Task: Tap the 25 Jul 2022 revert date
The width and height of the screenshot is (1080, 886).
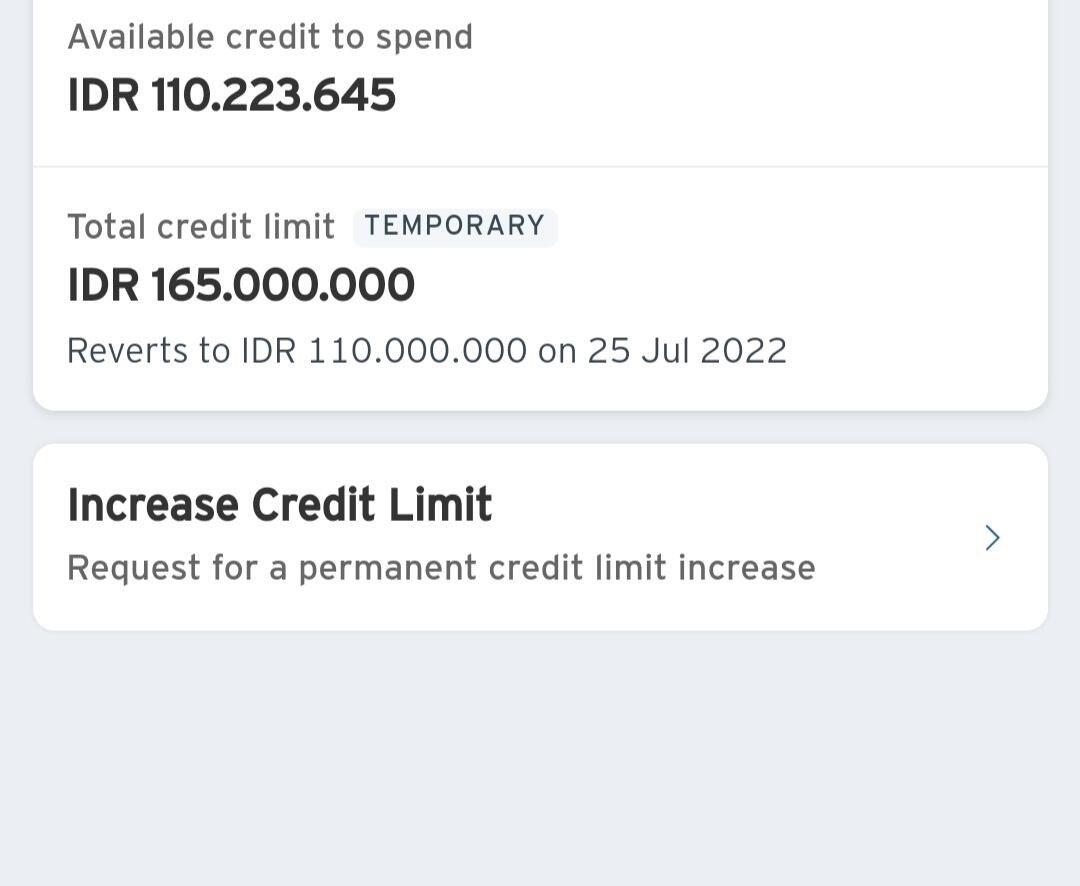Action: (687, 351)
